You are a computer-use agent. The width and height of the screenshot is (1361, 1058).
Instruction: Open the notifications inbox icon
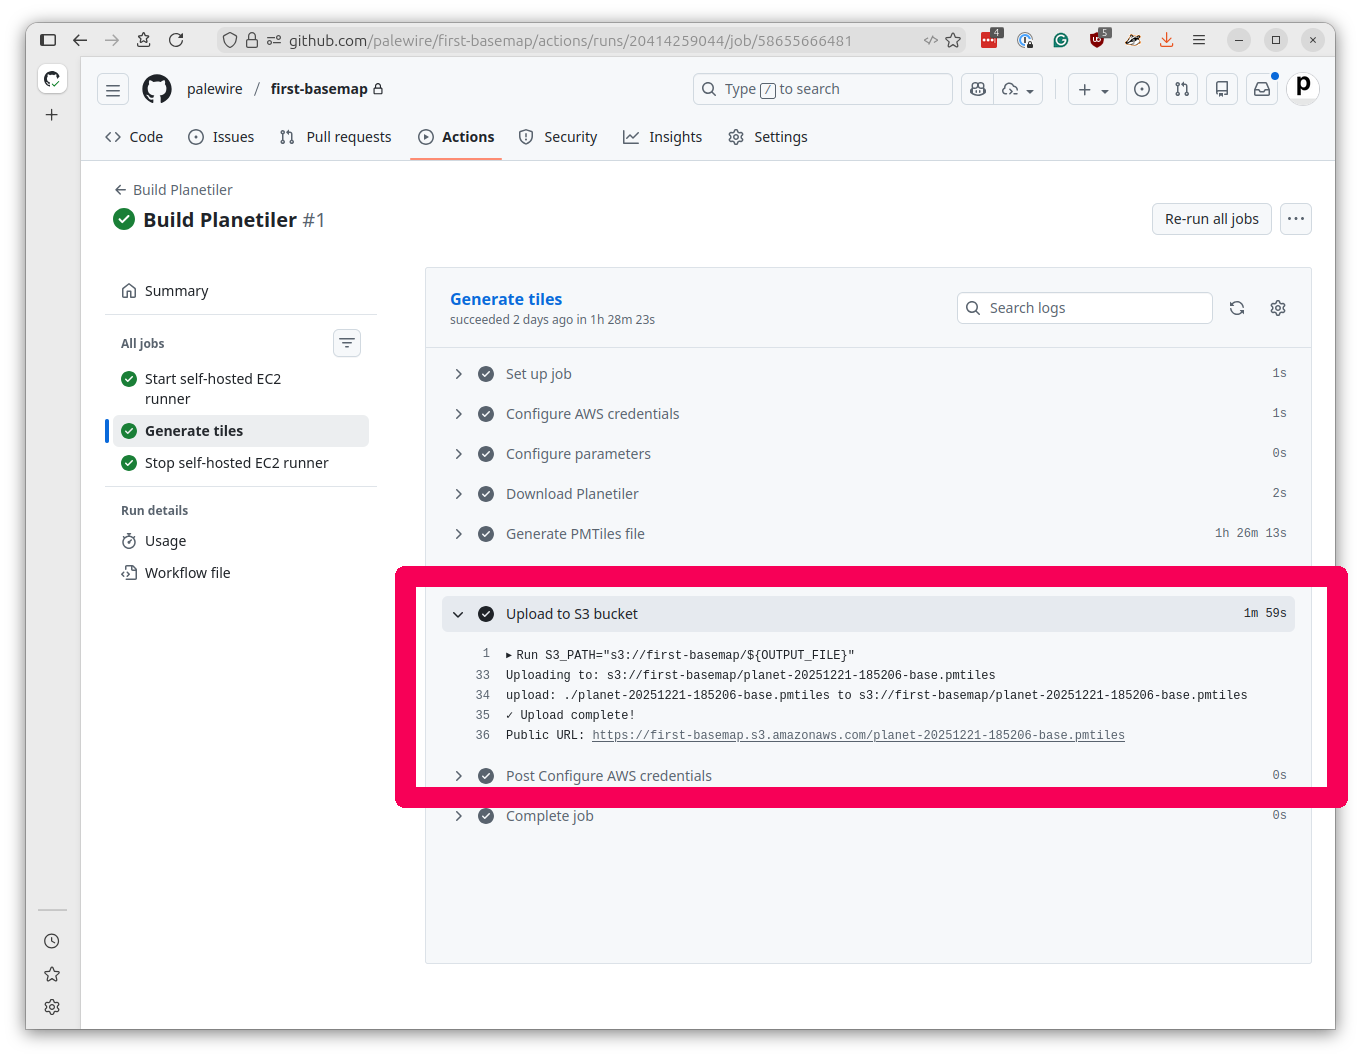[1261, 89]
